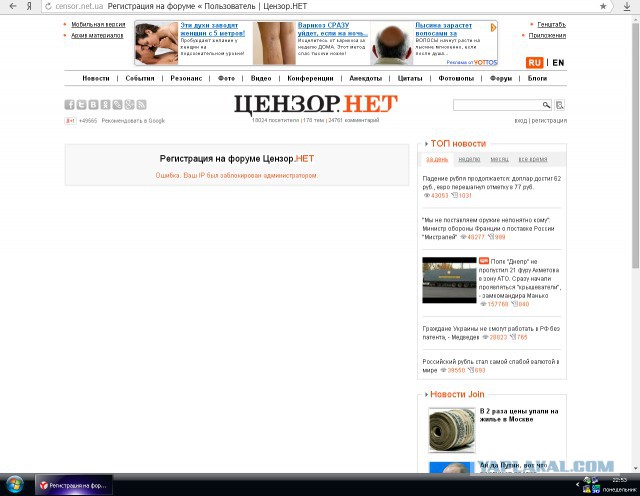Open the Dnepr regiment news thumbnail
The height and width of the screenshot is (496, 640).
(x=449, y=280)
